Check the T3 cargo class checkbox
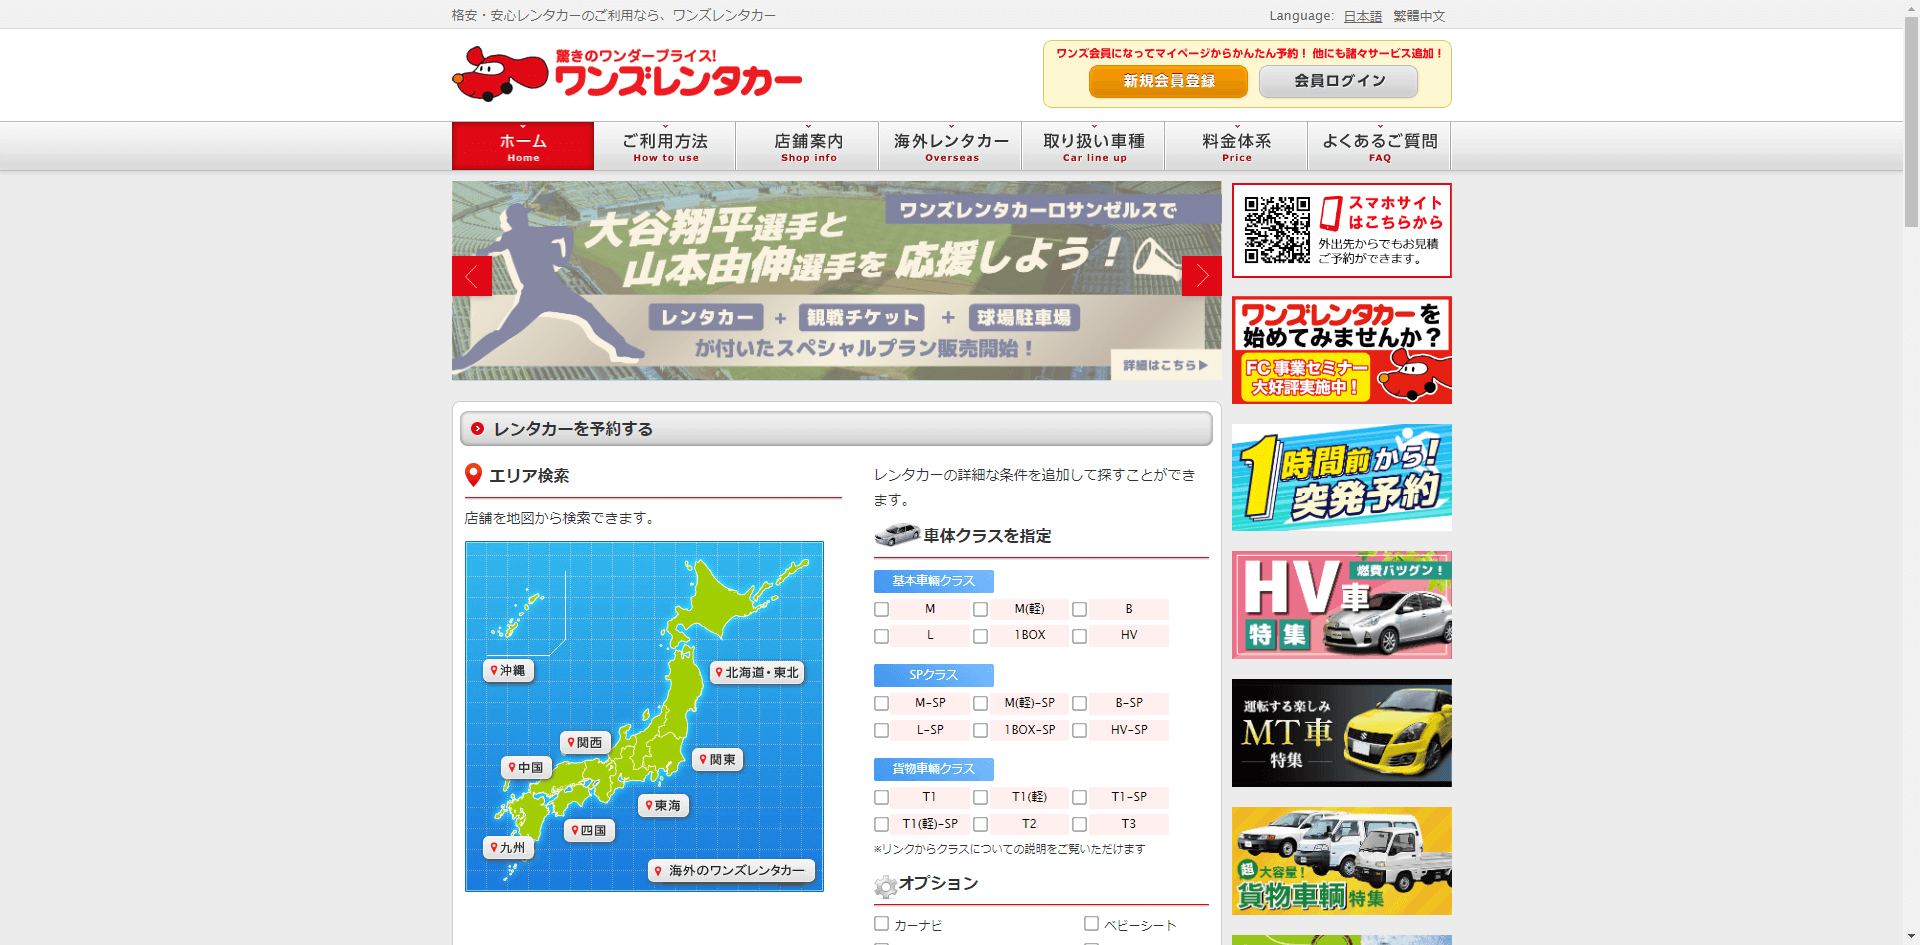This screenshot has height=945, width=1920. pyautogui.click(x=1079, y=824)
